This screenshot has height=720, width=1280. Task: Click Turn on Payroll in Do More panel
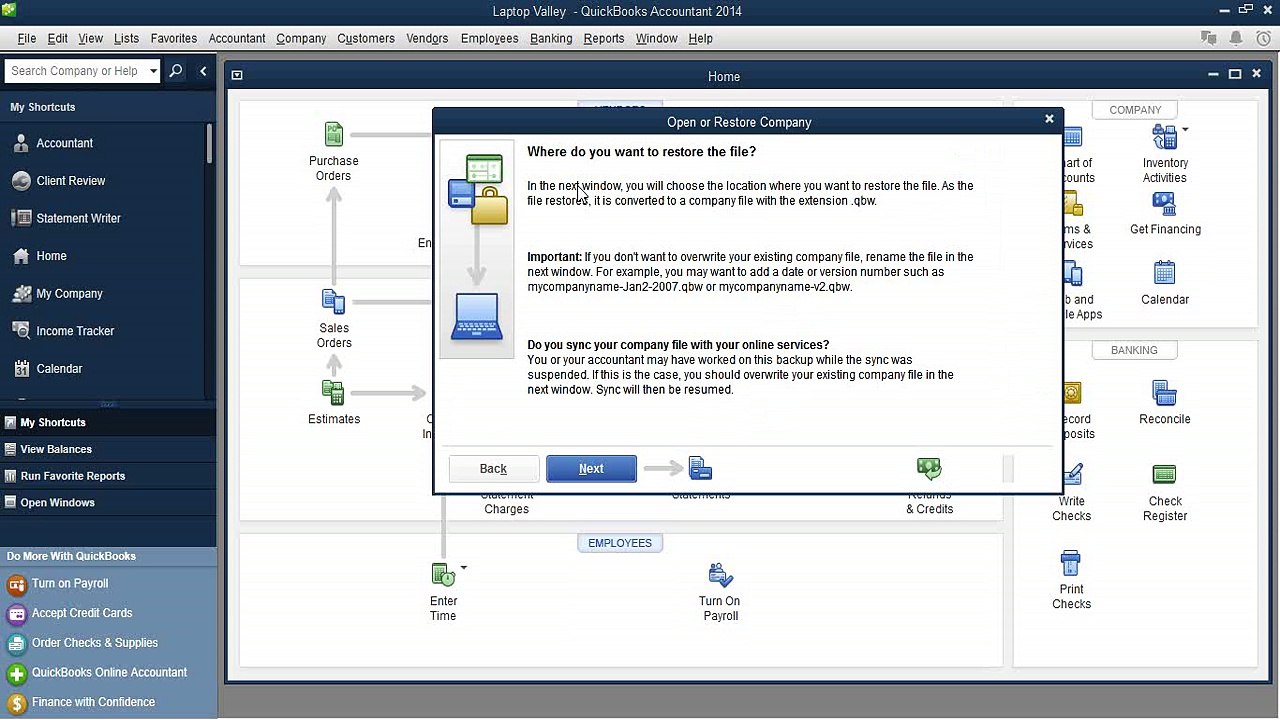[70, 584]
